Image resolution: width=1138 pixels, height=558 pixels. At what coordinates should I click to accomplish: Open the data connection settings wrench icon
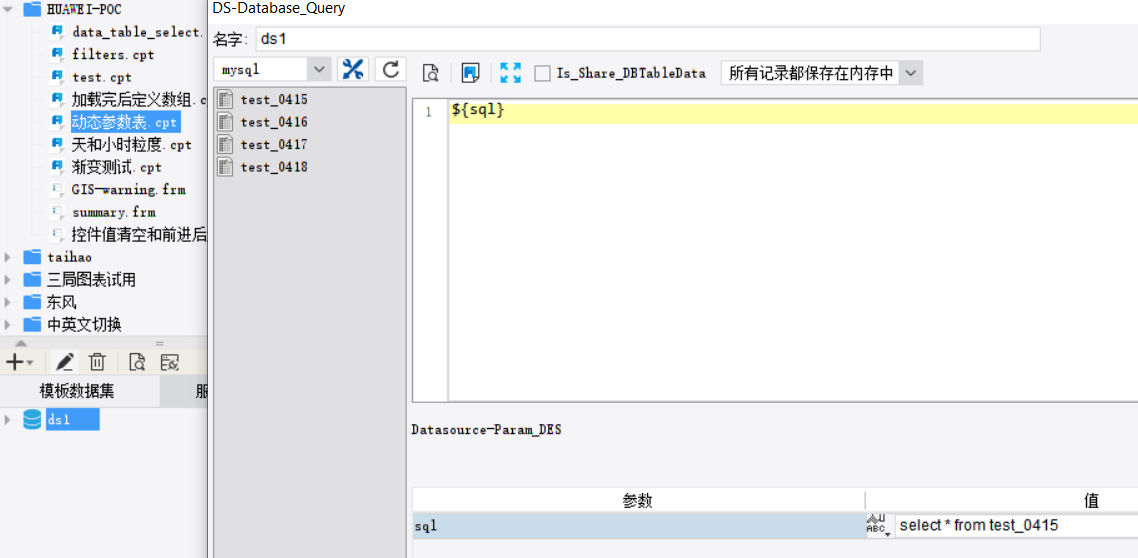[x=353, y=70]
